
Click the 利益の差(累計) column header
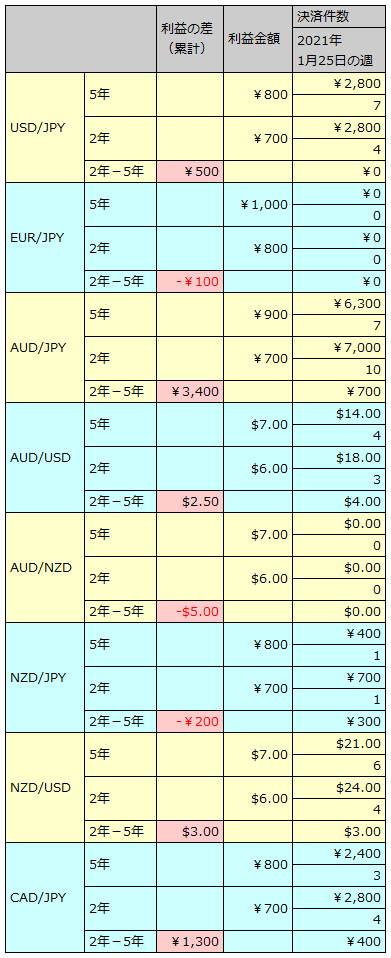pyautogui.click(x=190, y=39)
